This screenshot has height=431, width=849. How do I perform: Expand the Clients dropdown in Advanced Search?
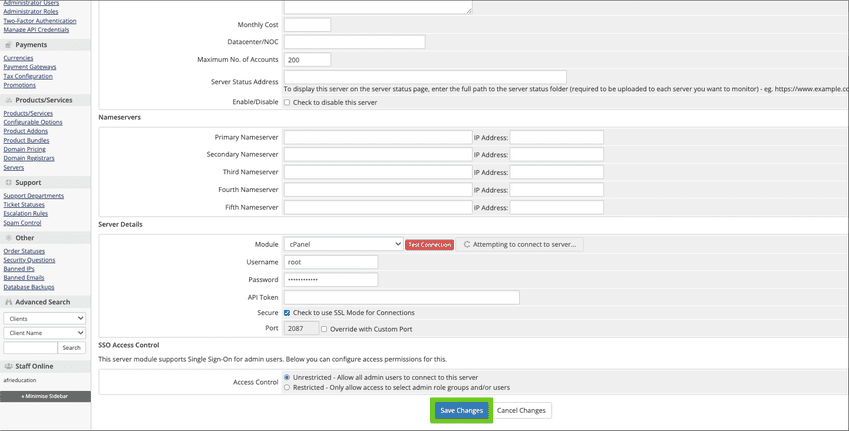point(44,318)
